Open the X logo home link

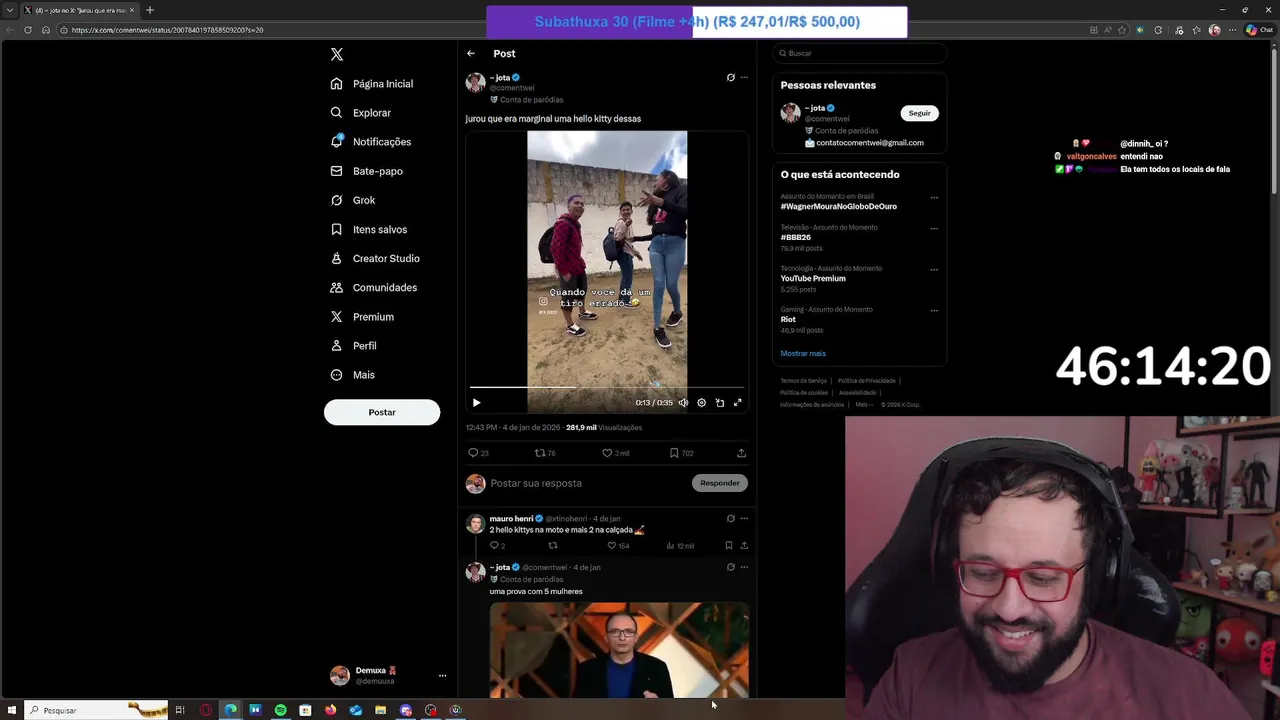click(337, 54)
